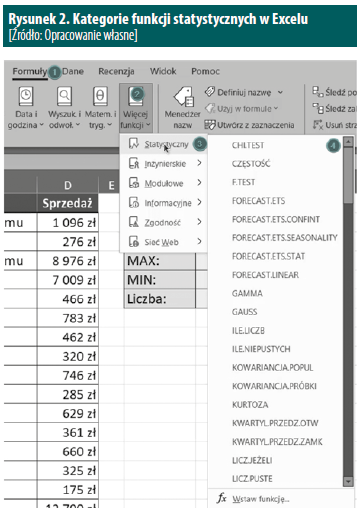The width and height of the screenshot is (362, 519).
Task: Expand the Zgodność submenu arrow
Action: click(x=199, y=222)
